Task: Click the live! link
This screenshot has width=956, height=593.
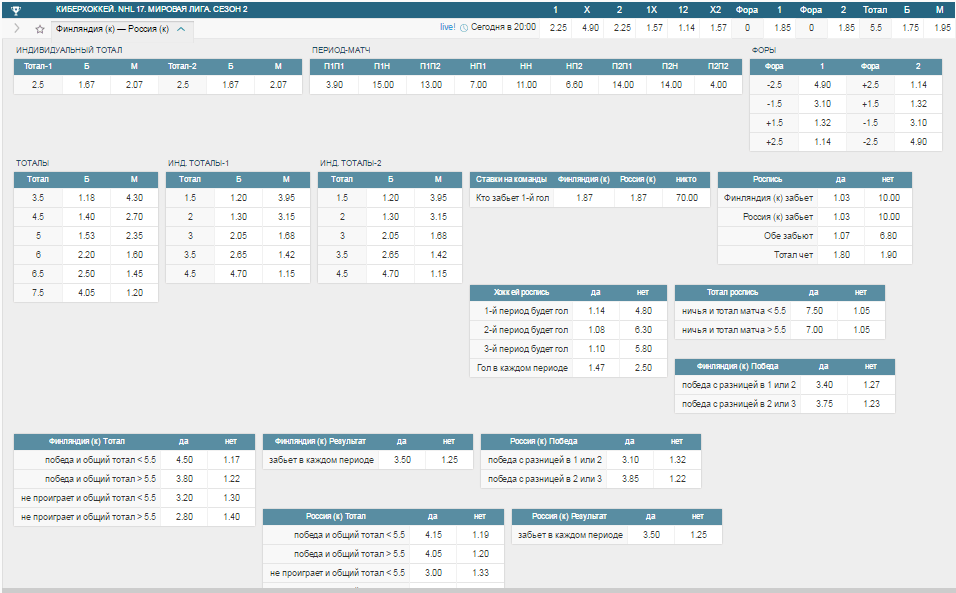Action: (x=448, y=27)
